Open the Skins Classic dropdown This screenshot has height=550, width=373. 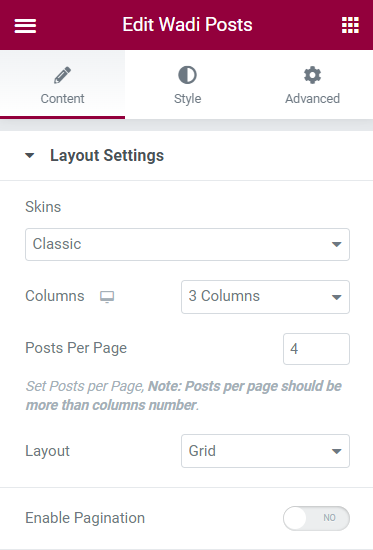point(187,244)
